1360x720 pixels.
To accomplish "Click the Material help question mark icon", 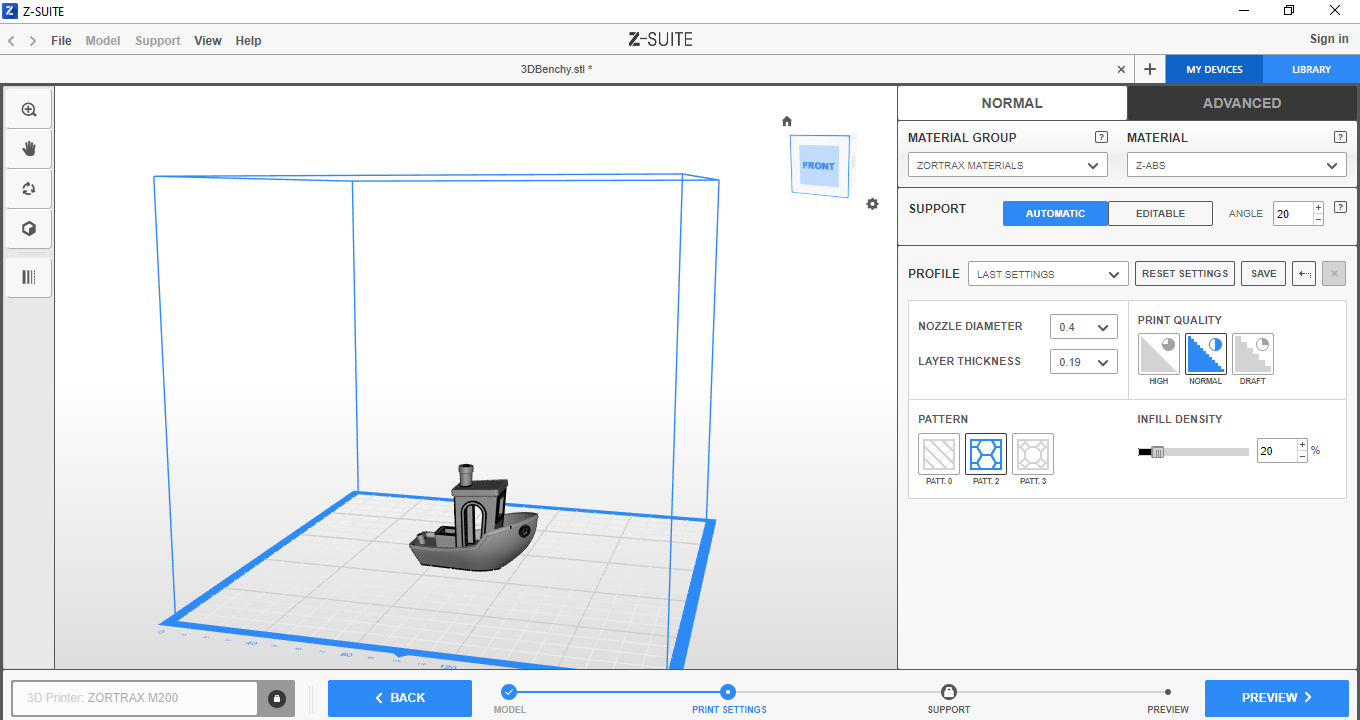I will [x=1340, y=137].
